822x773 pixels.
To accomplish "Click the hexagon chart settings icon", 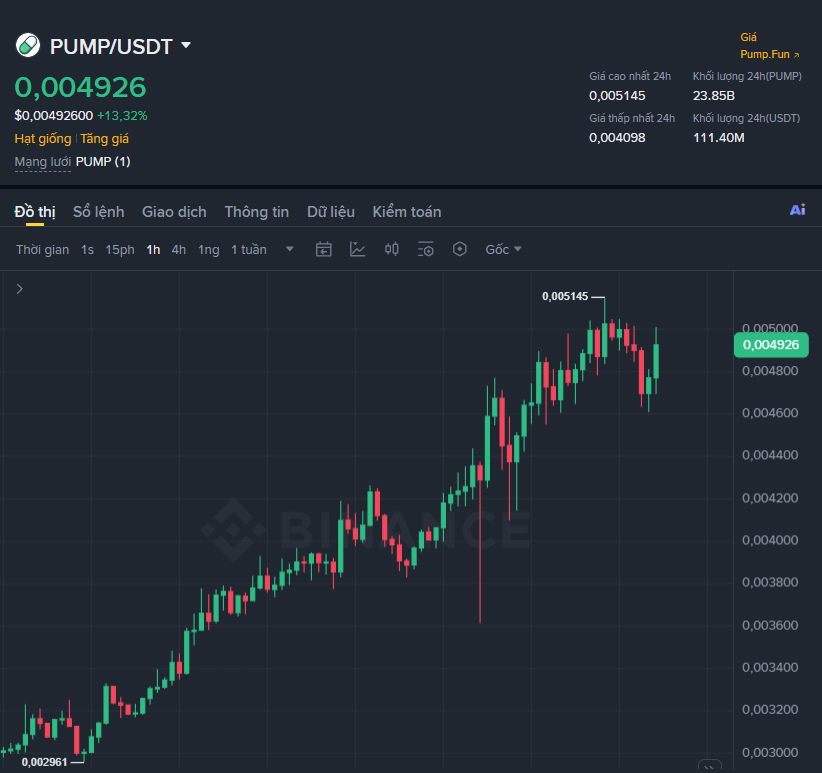I will [460, 249].
